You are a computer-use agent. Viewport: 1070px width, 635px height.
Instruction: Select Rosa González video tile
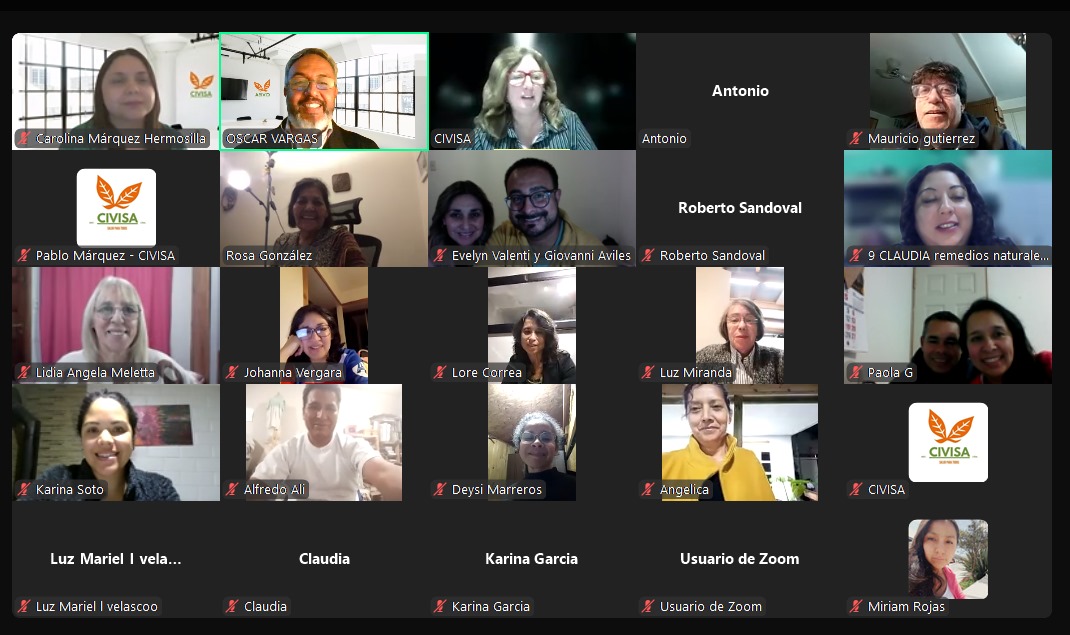click(x=324, y=209)
